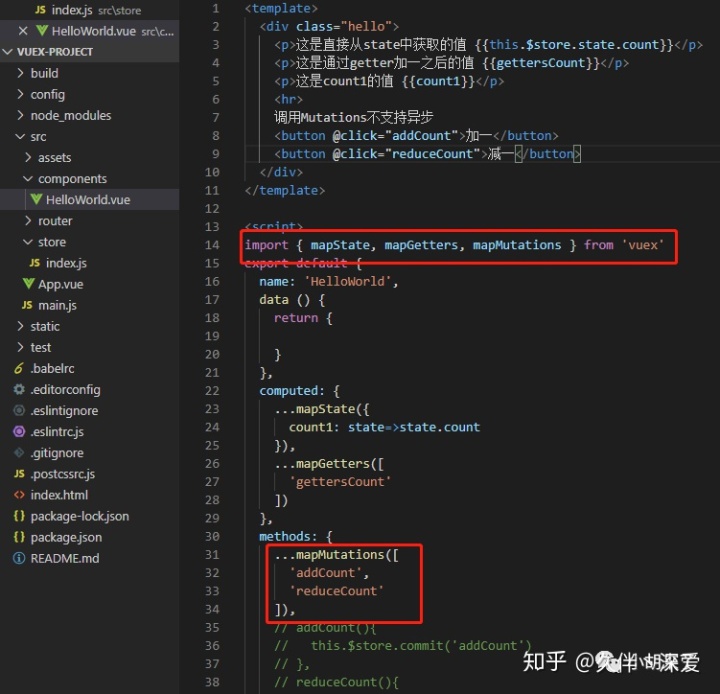Click 'count1: state=>state.count' on line 24
The image size is (720, 694).
pyautogui.click(x=384, y=427)
